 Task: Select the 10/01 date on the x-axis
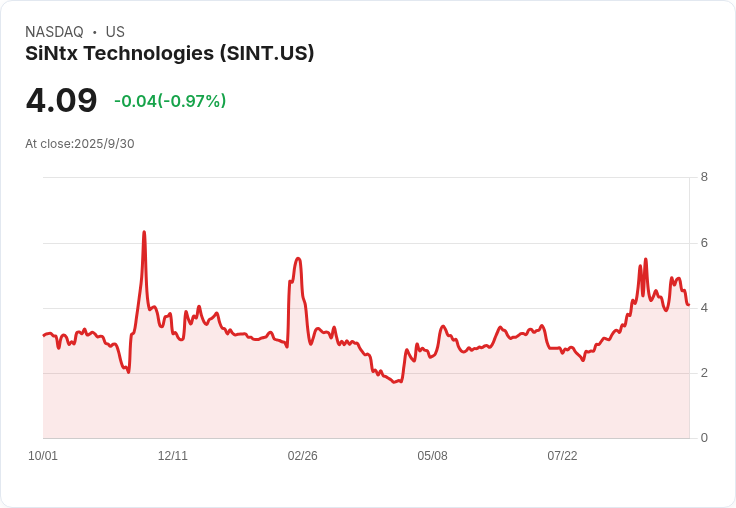(43, 456)
